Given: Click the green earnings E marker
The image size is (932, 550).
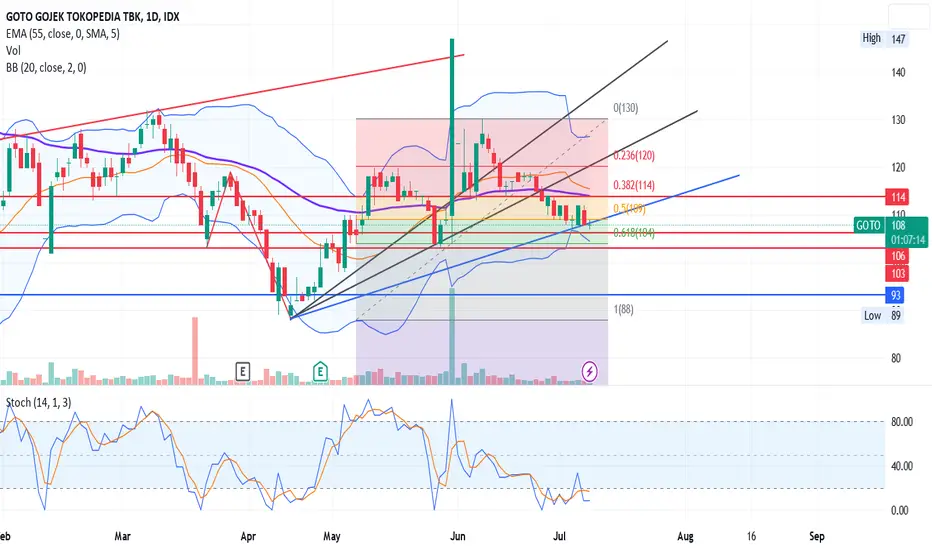Looking at the screenshot, I should [x=320, y=372].
